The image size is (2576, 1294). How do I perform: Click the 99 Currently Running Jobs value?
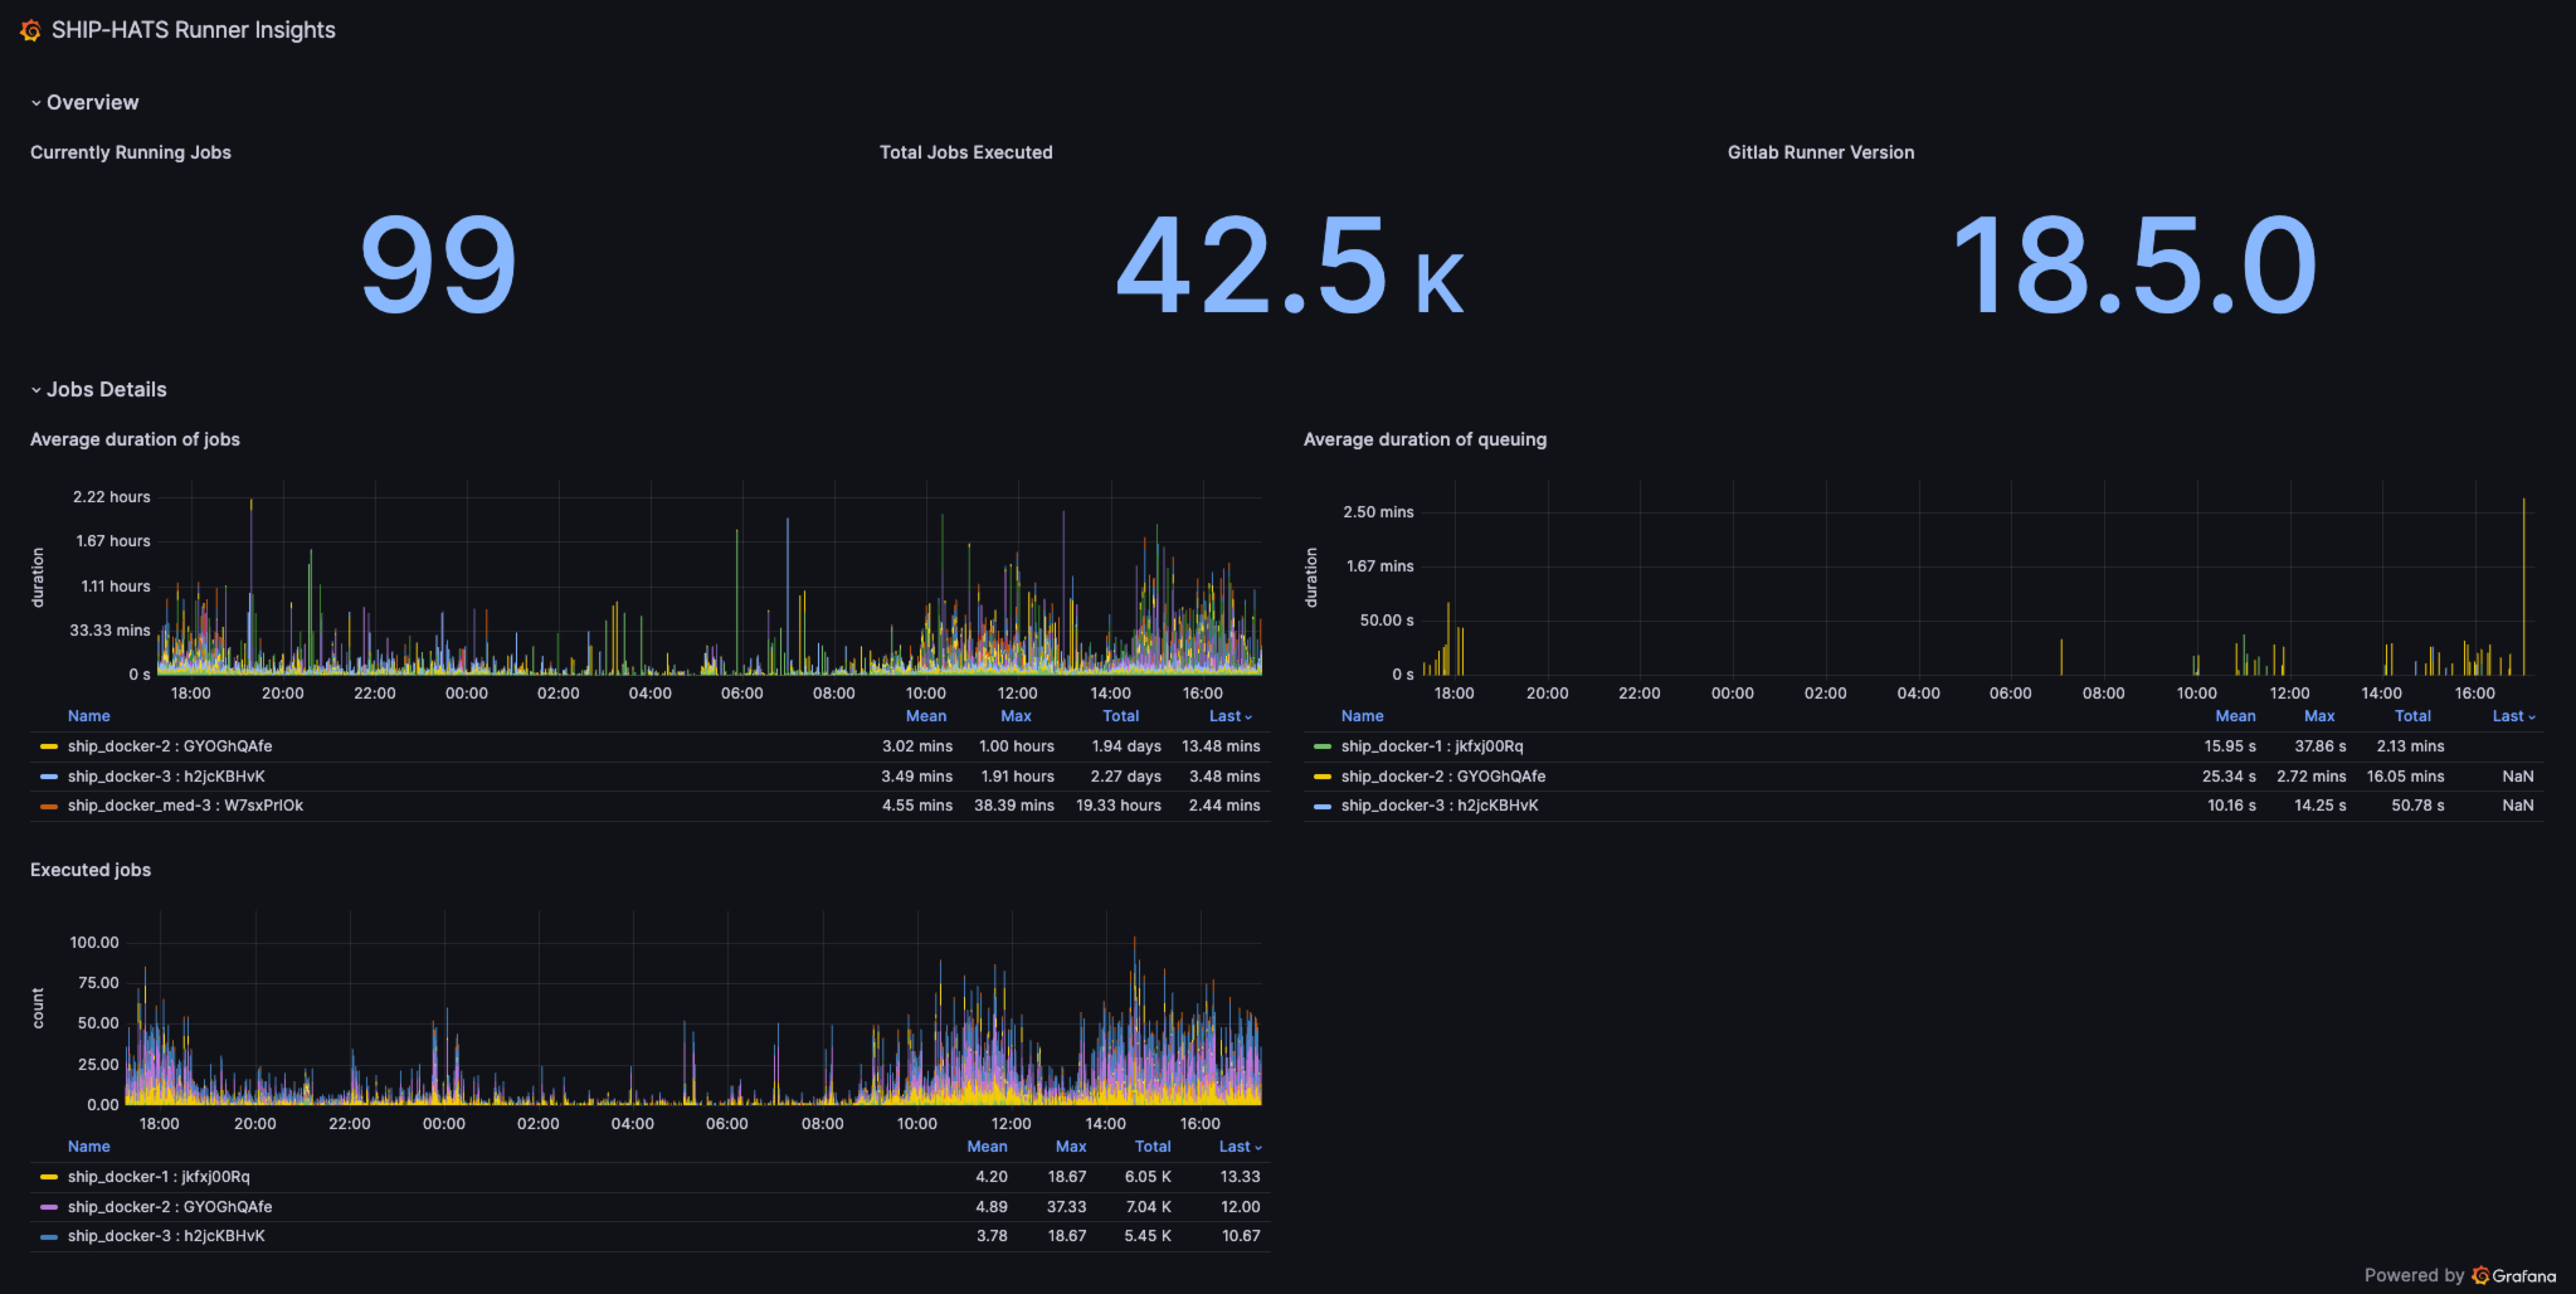438,264
